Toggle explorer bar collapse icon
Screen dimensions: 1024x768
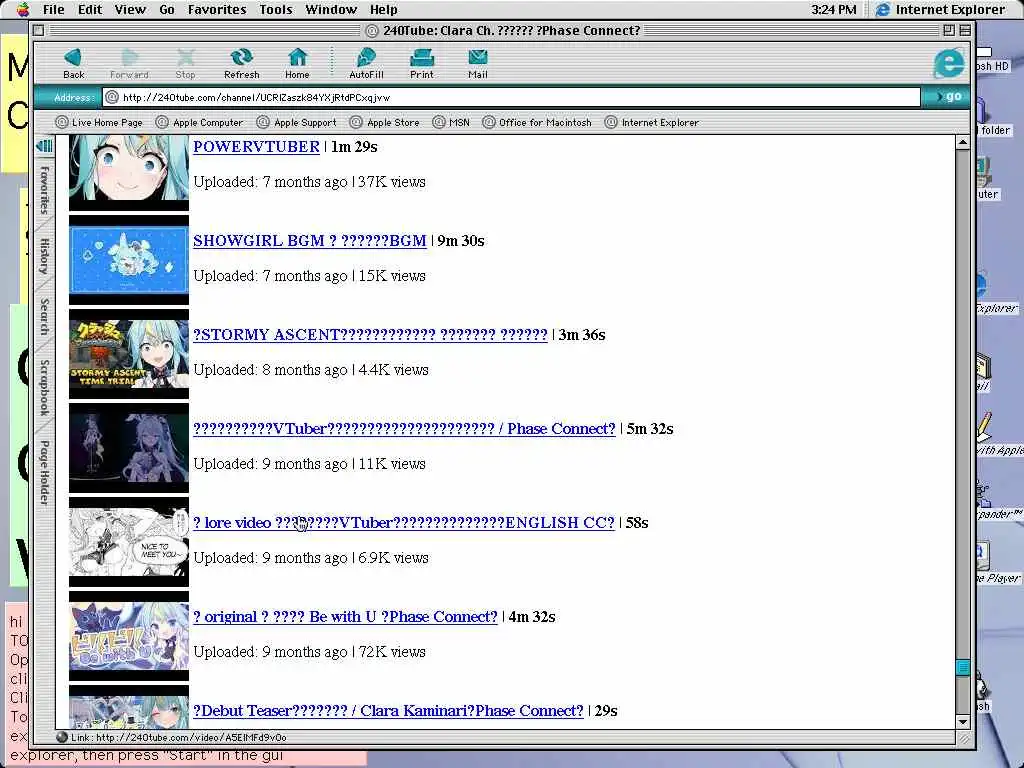[44, 146]
